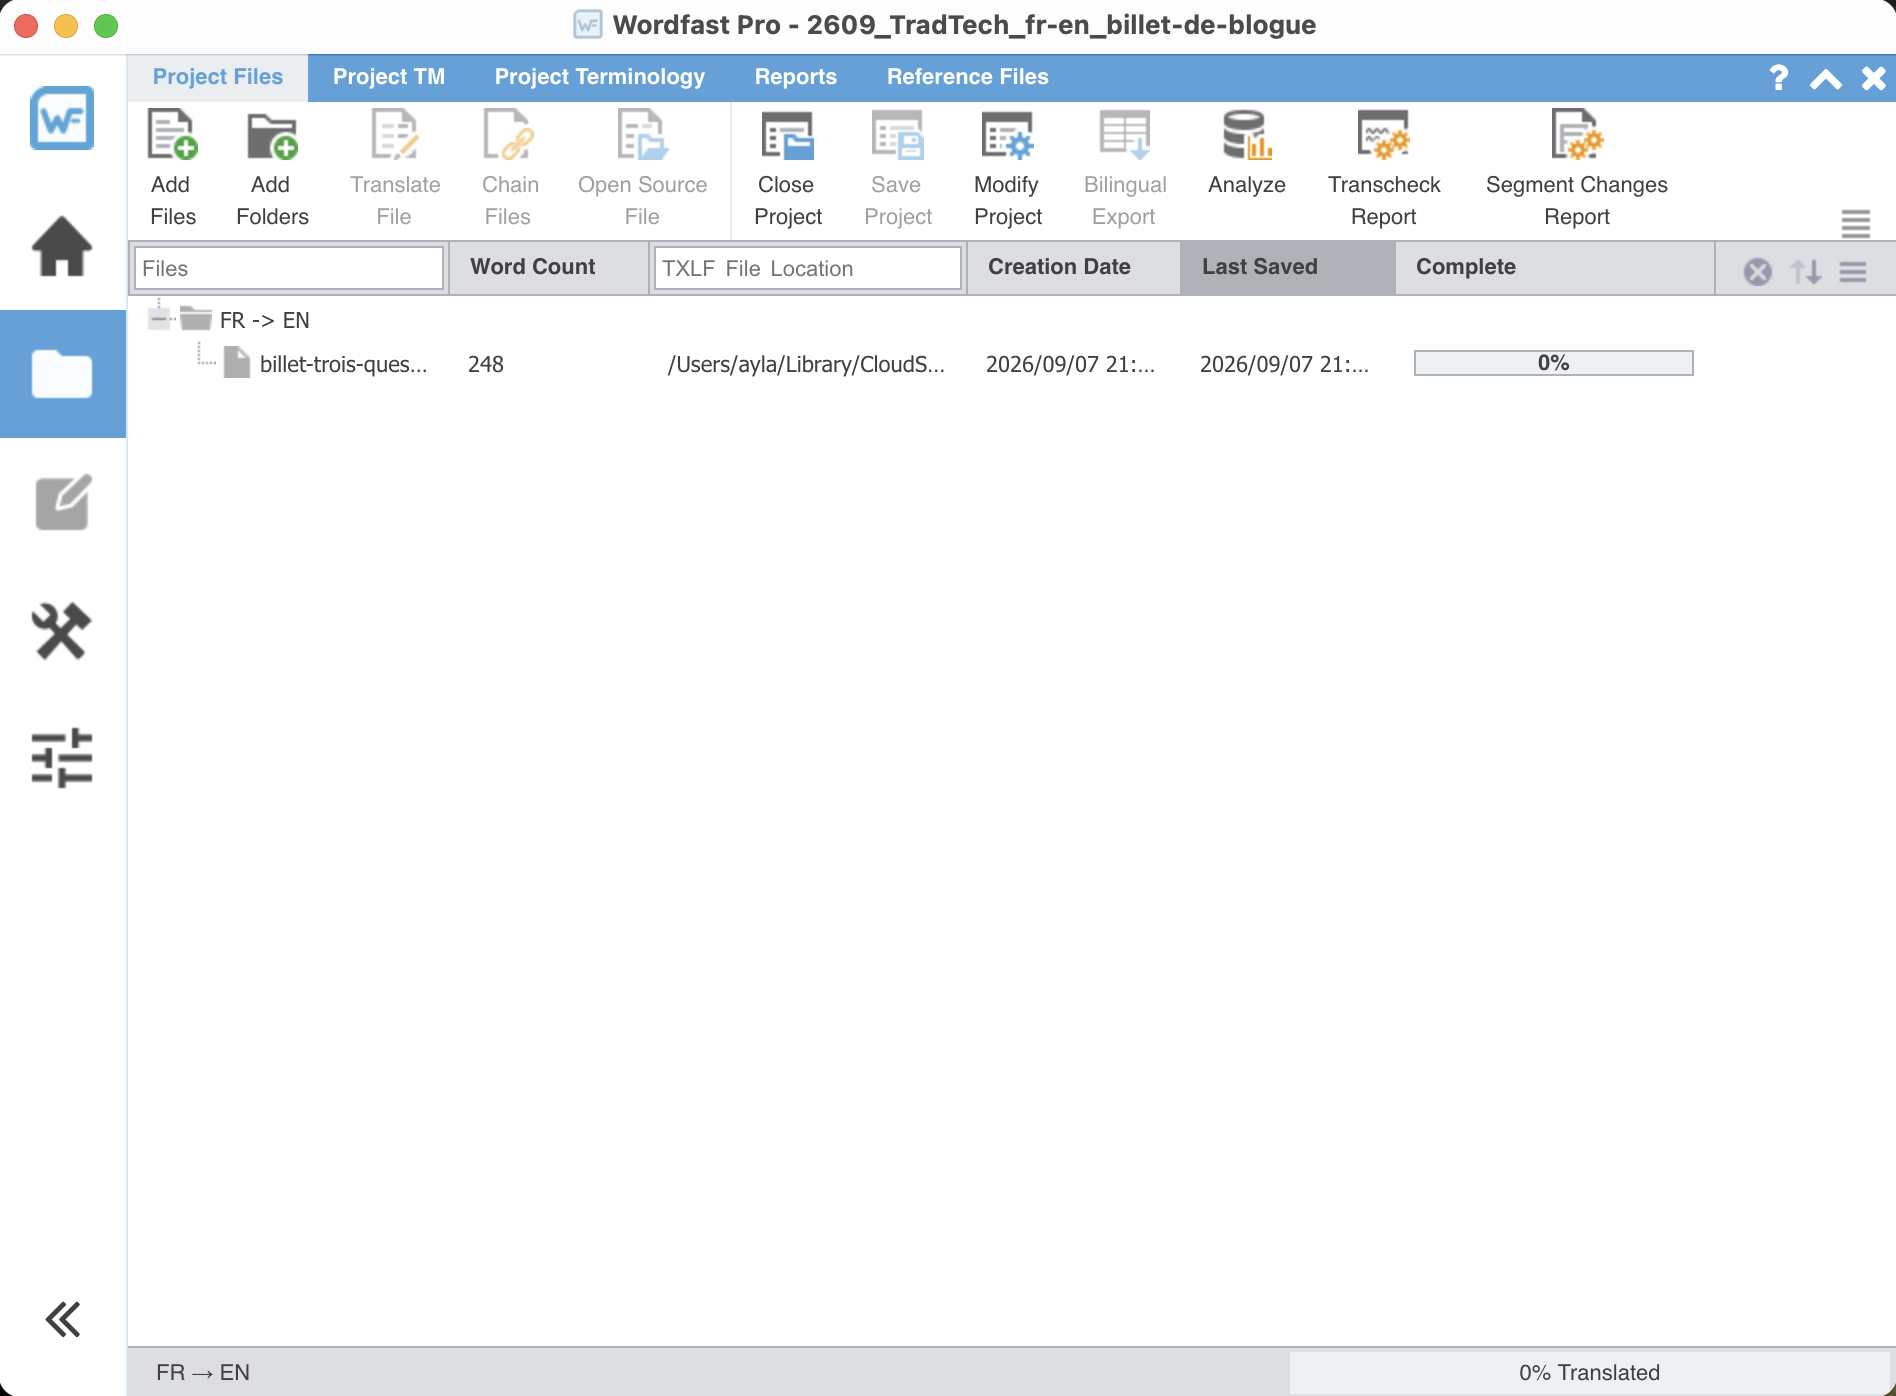Open Preferences sliders icon in sidebar

coord(62,758)
